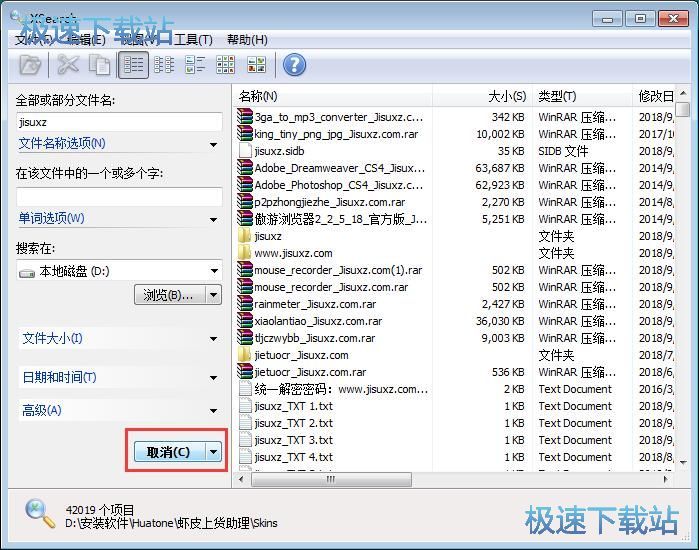The height and width of the screenshot is (550, 699).
Task: Click horizontal scrollbar right arrow
Action: click(666, 480)
